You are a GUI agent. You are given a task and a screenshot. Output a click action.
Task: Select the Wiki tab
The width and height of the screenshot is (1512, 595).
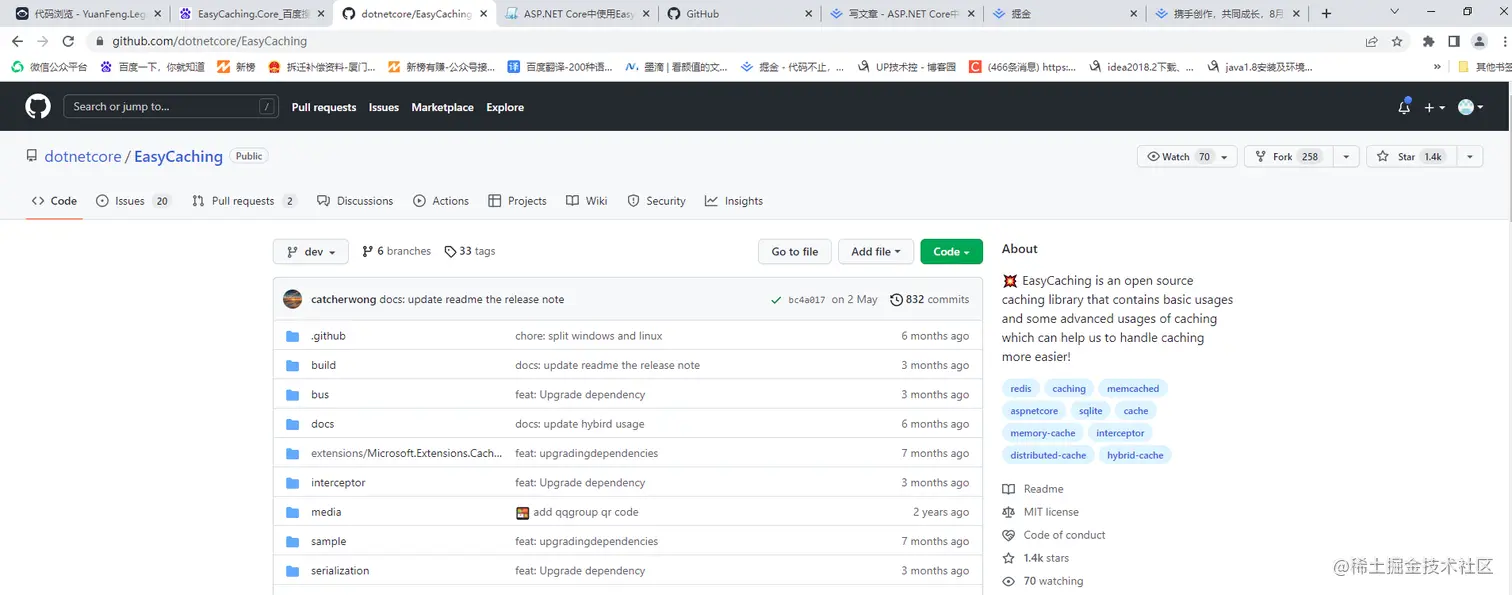586,201
